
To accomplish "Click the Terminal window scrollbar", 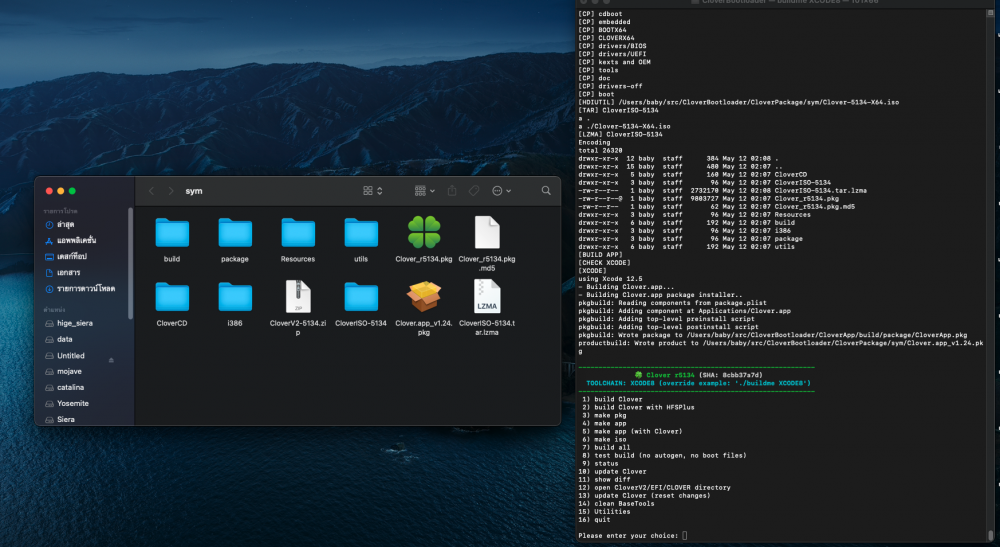I will [990, 535].
